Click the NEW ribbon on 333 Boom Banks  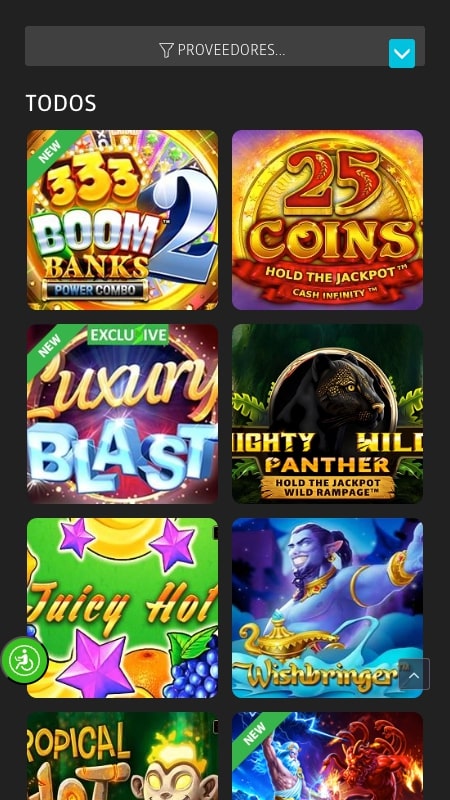49,152
